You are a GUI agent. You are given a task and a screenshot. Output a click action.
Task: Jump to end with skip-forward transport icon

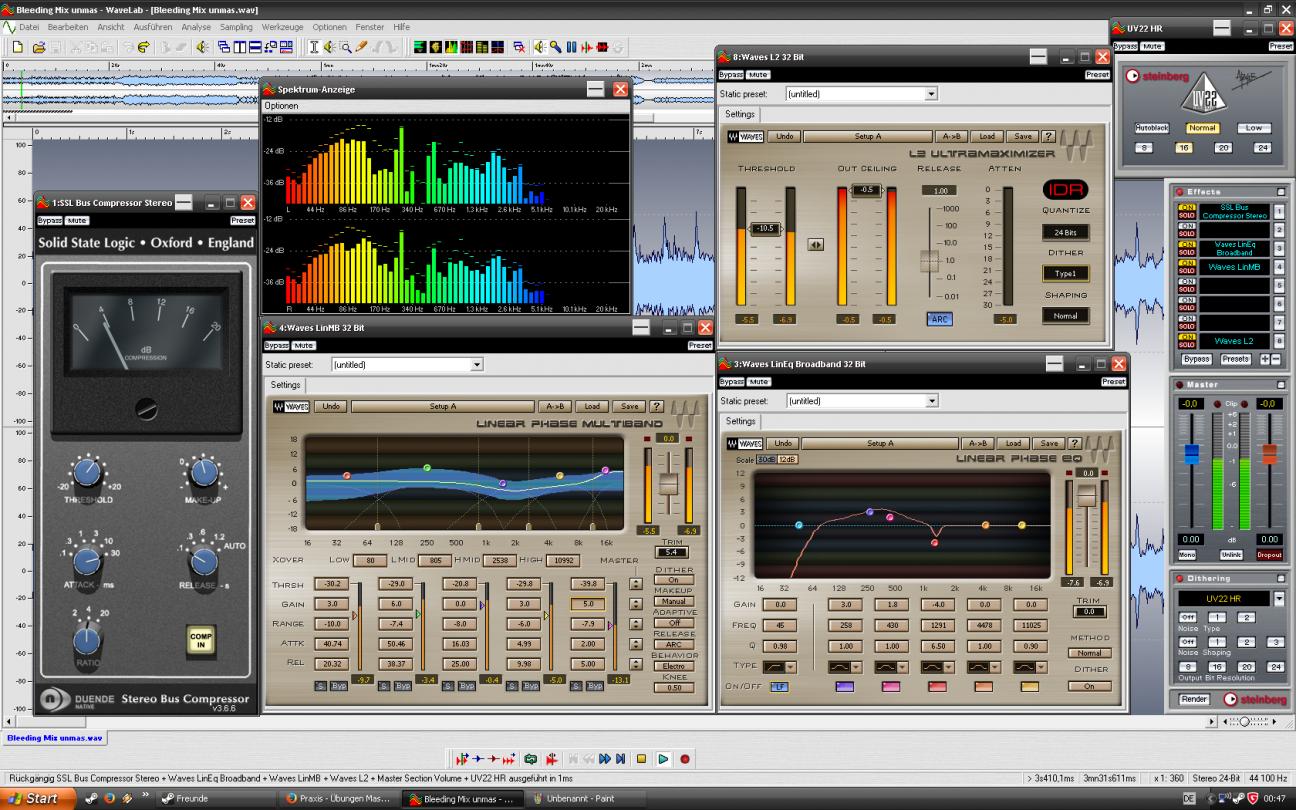click(620, 759)
